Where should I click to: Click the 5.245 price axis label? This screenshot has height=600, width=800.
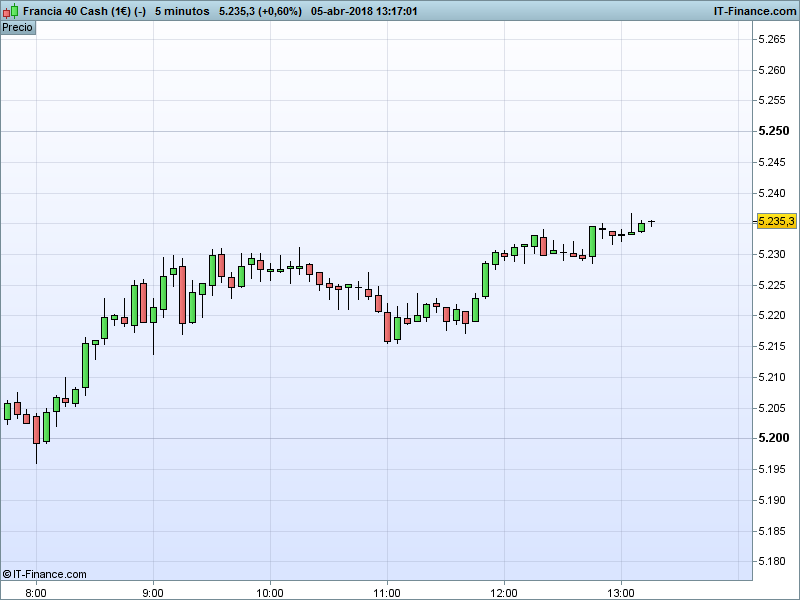[772, 162]
